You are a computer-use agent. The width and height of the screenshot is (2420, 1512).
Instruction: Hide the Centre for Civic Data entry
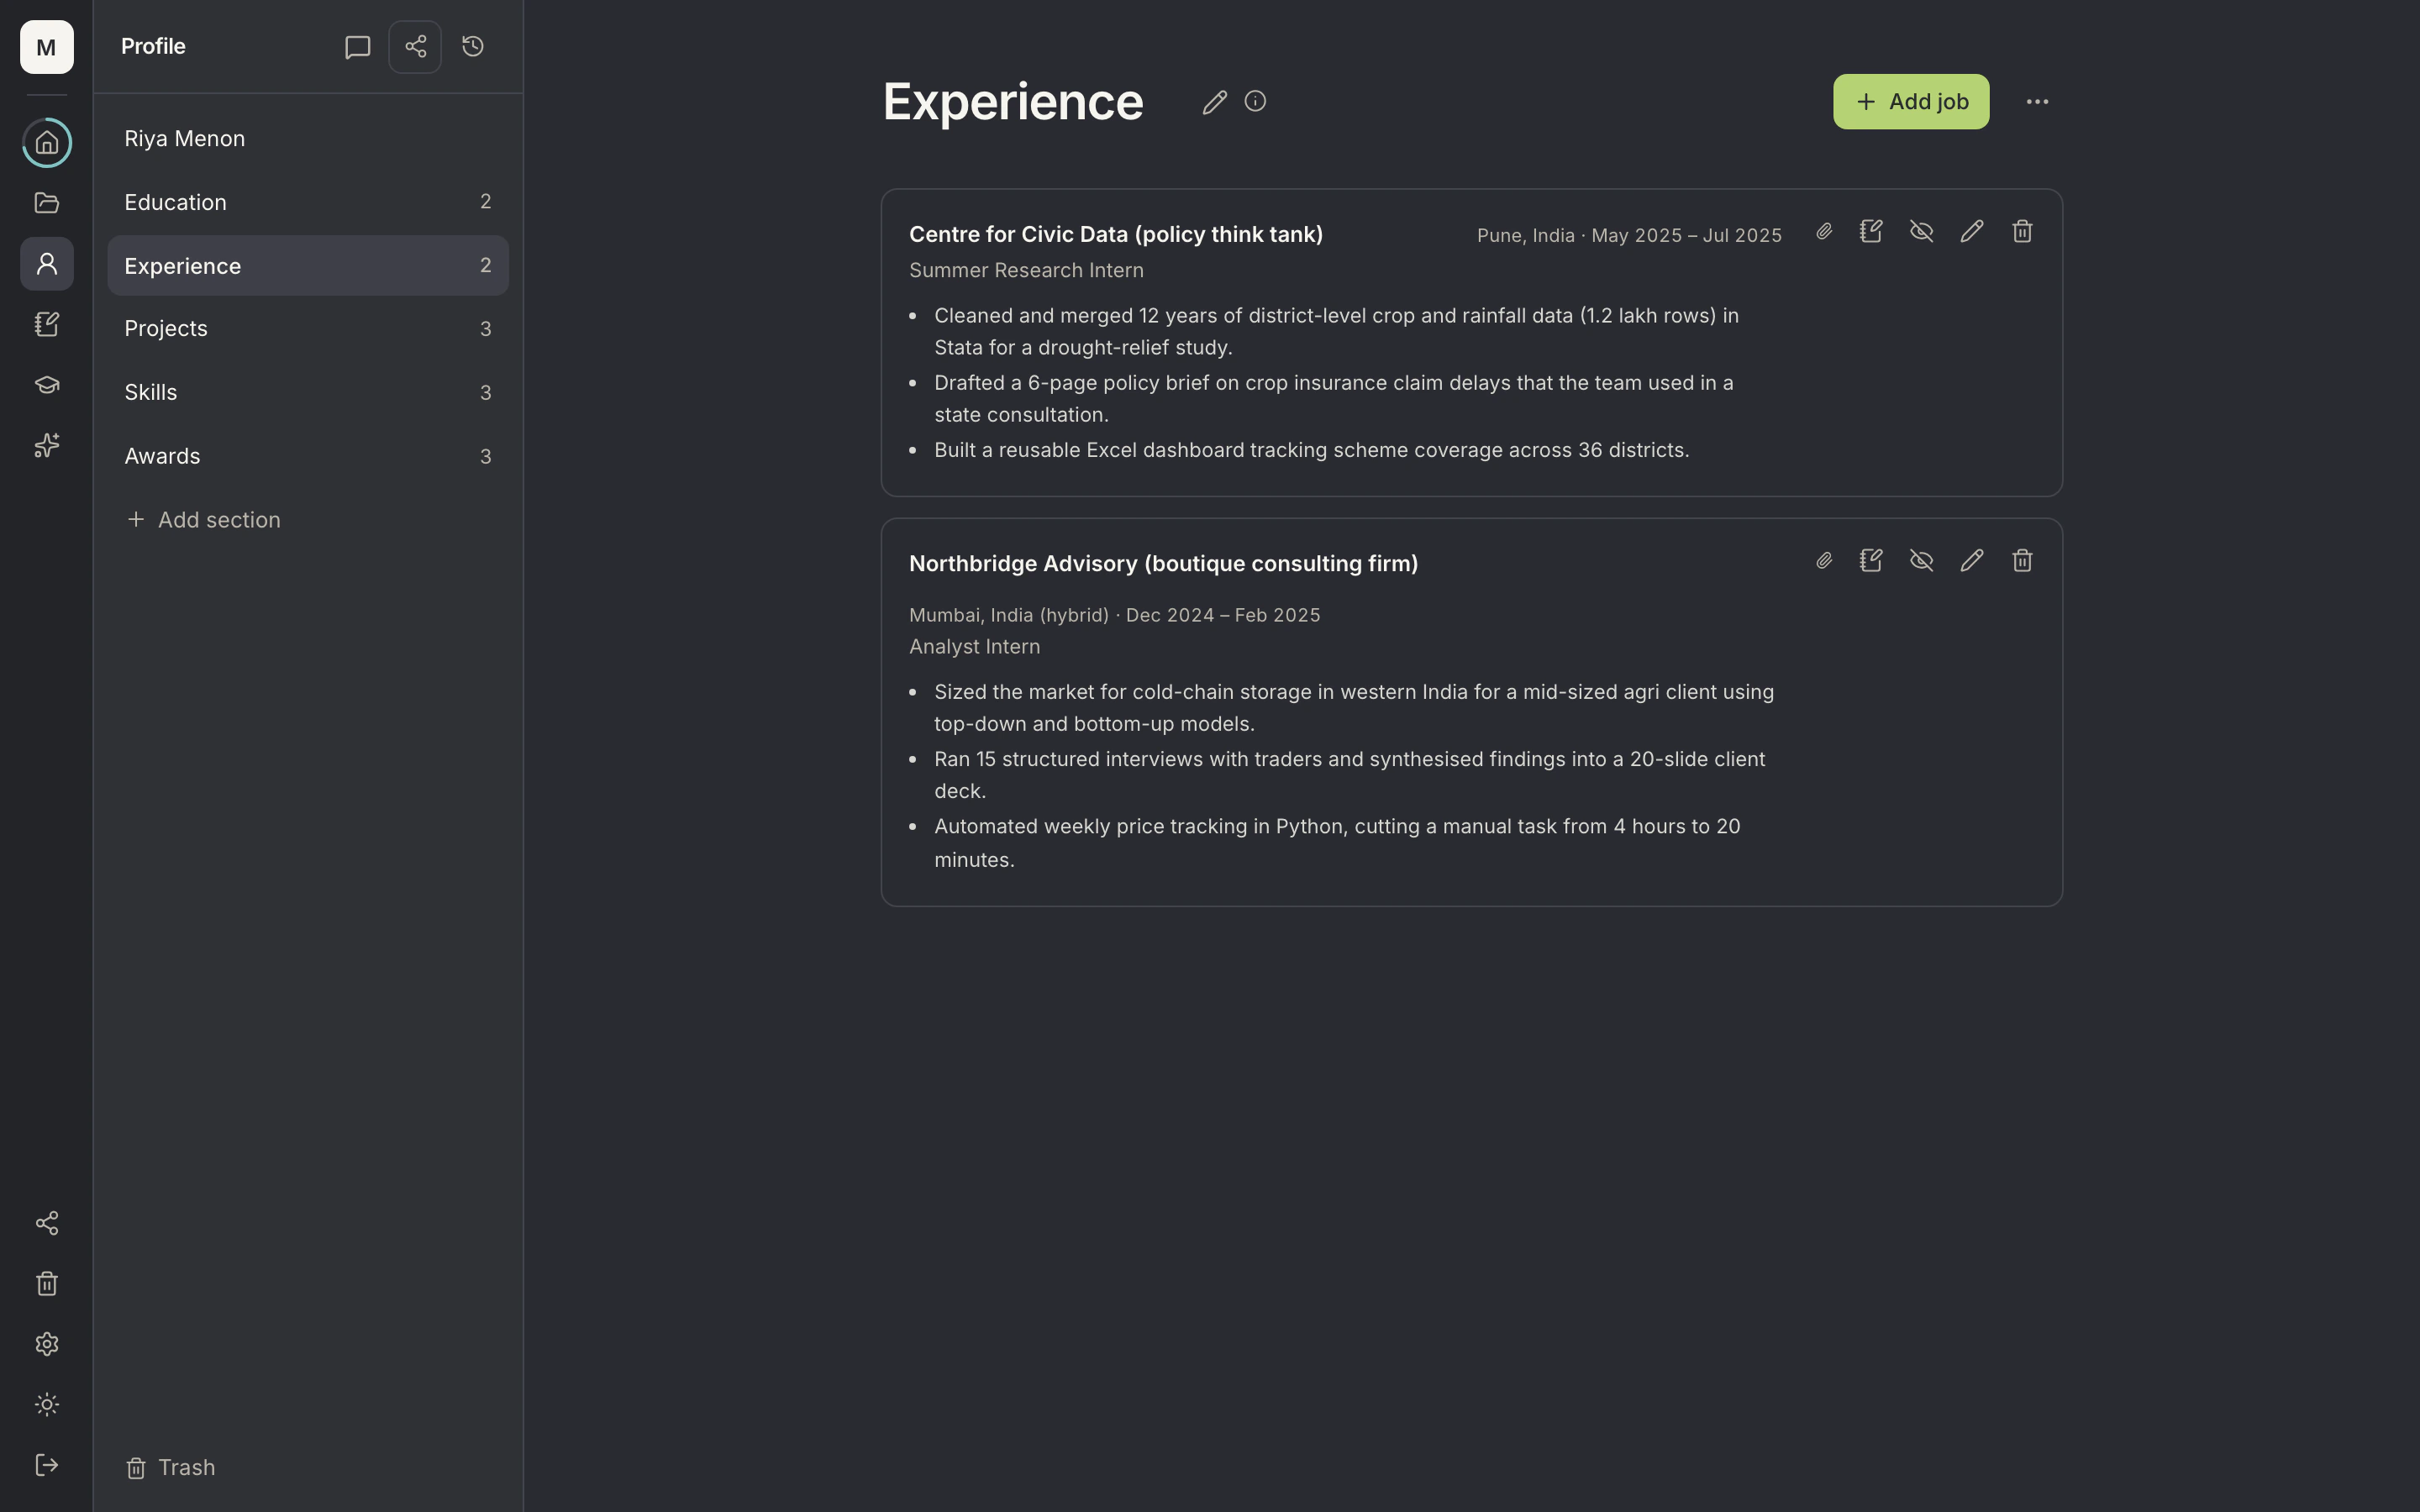click(1921, 232)
